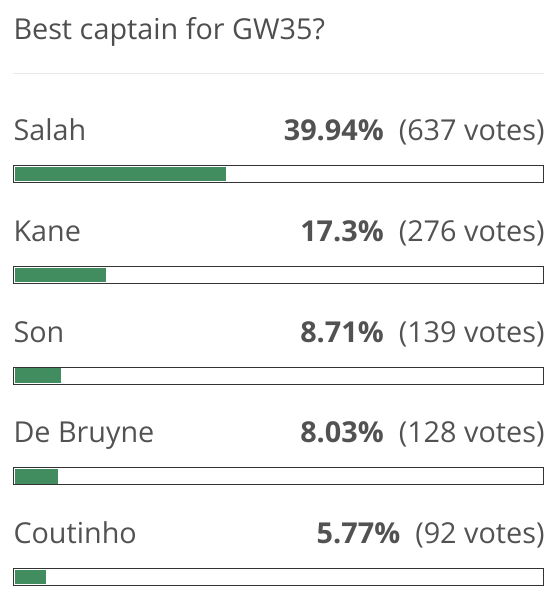Click the Kane green result bar
This screenshot has width=557, height=600.
point(60,275)
